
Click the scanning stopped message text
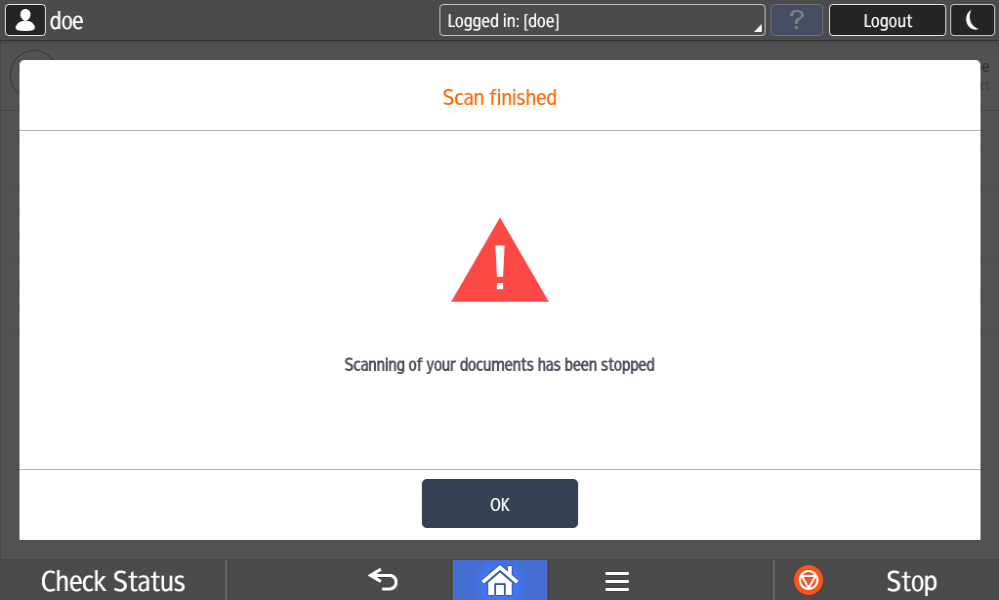point(500,365)
